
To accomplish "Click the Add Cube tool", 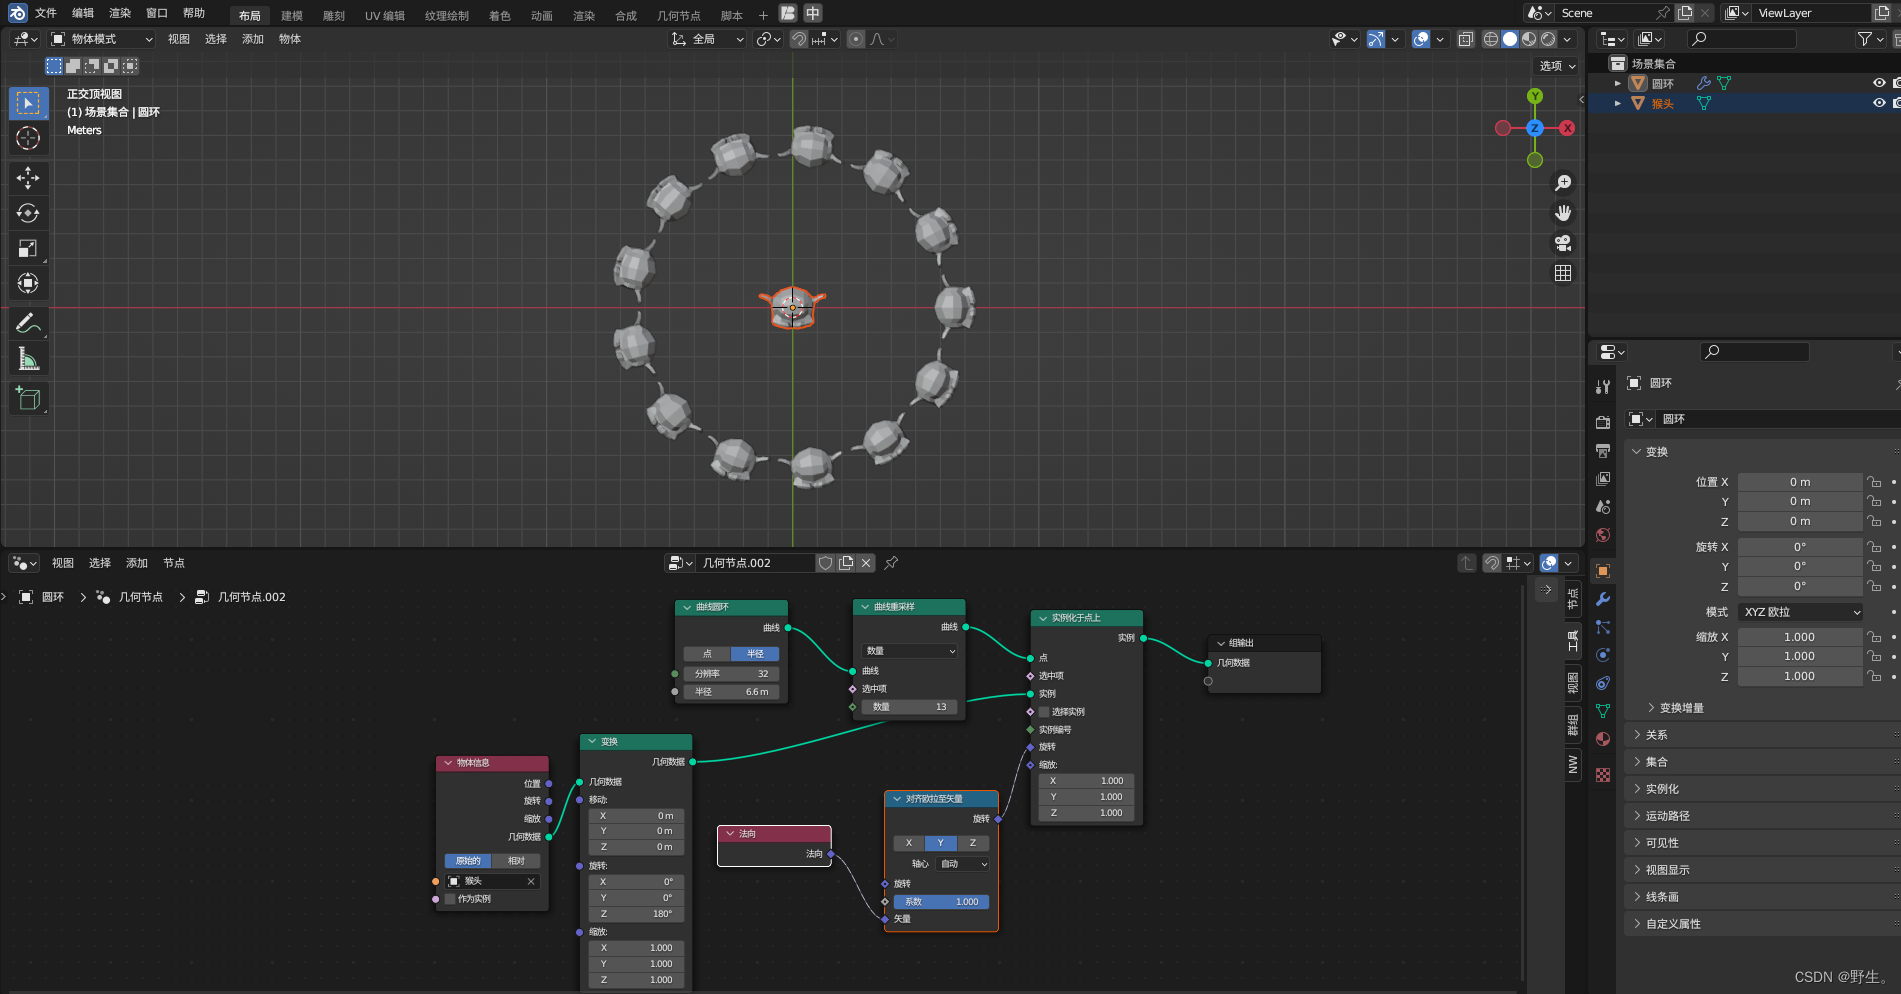I will [x=28, y=398].
